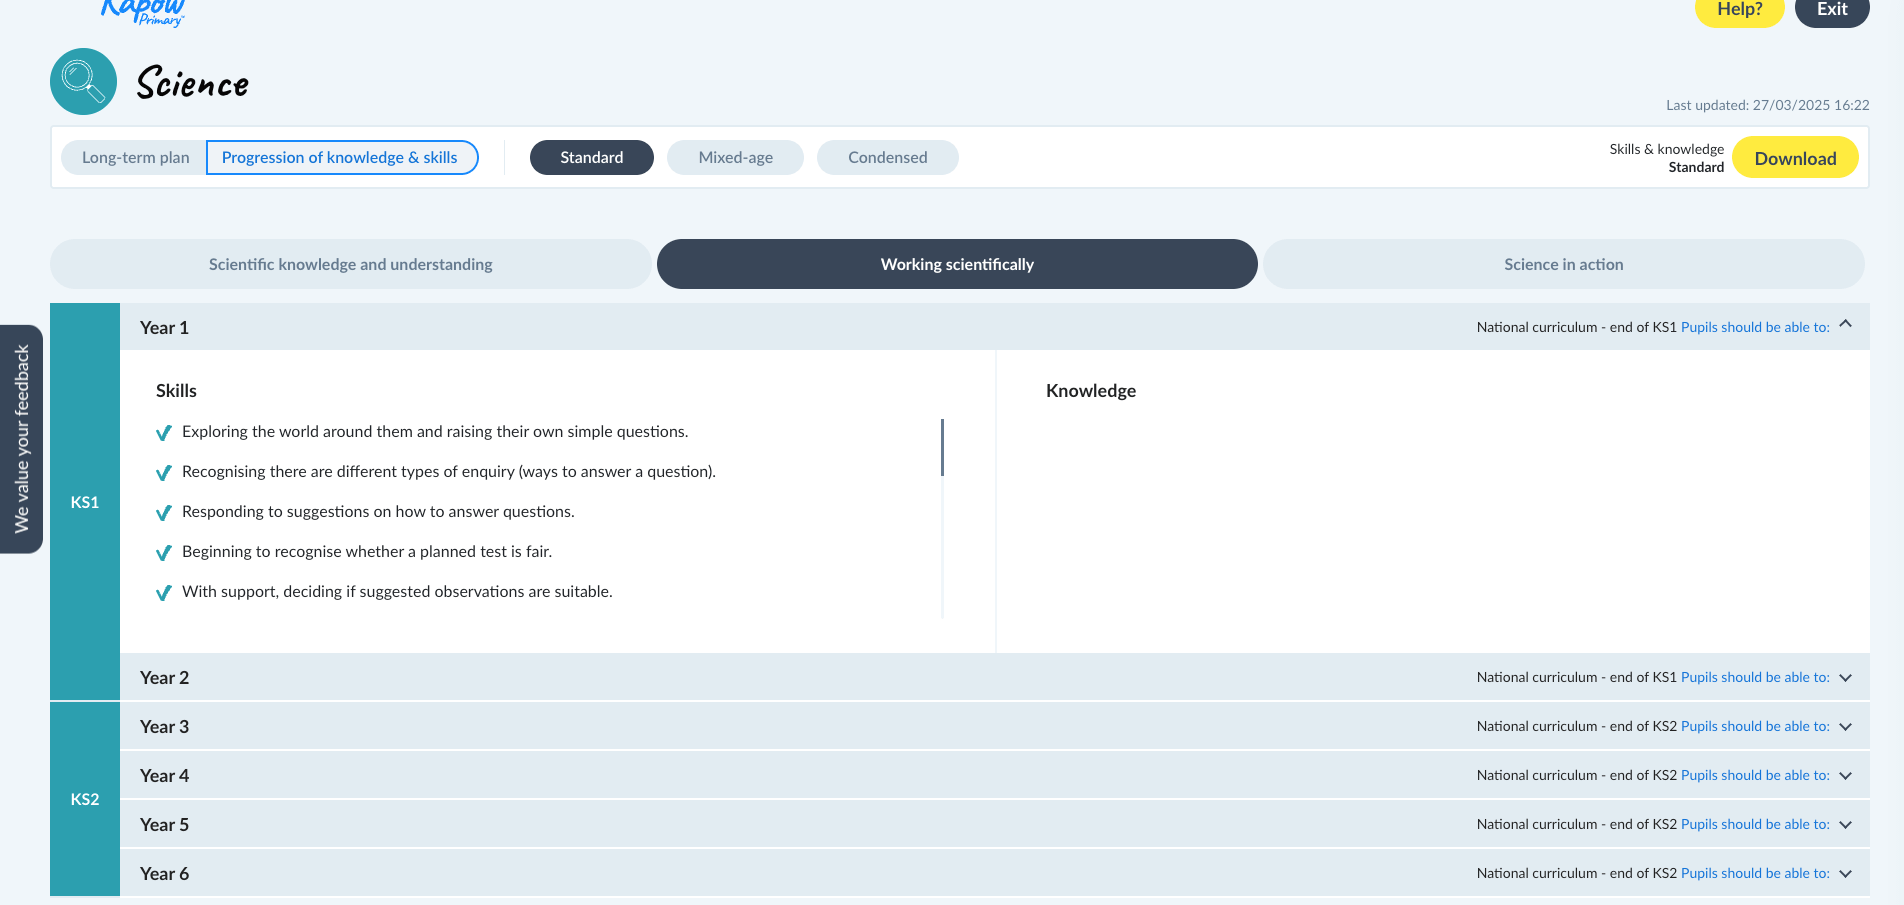Open Scientific knowledge and understanding tab
The height and width of the screenshot is (905, 1904).
(x=350, y=265)
